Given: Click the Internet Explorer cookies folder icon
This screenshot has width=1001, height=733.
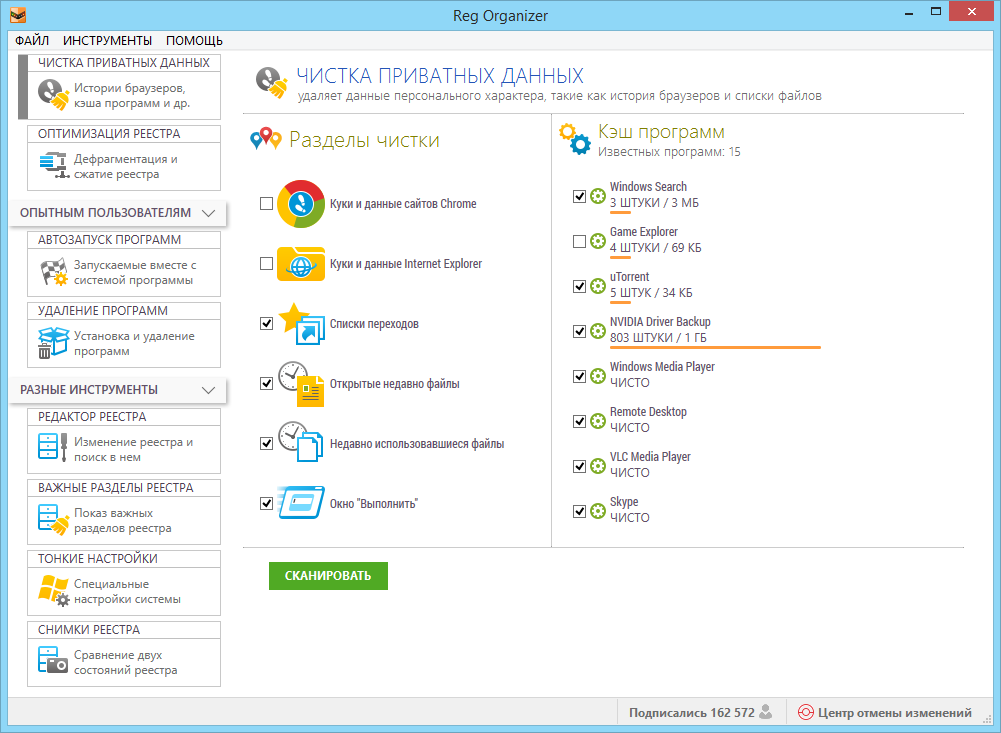Looking at the screenshot, I should [x=301, y=264].
